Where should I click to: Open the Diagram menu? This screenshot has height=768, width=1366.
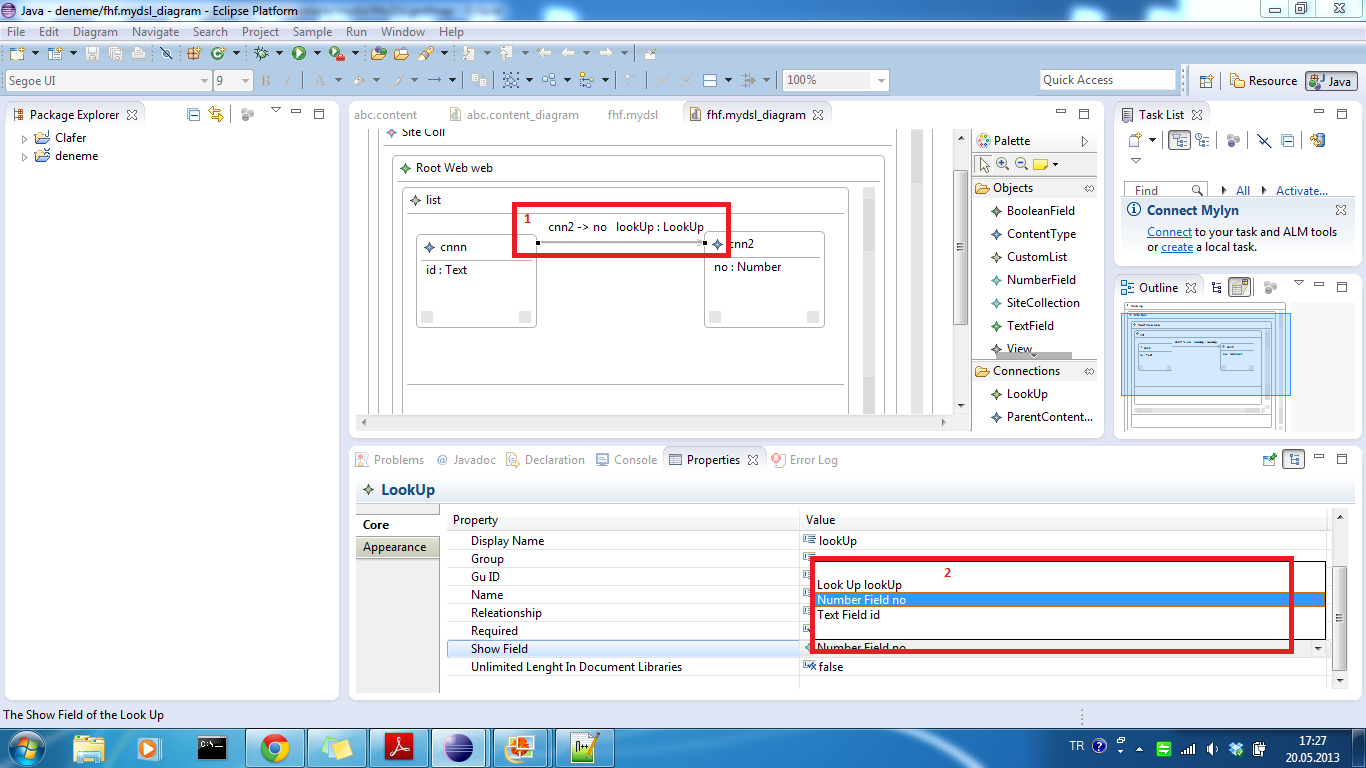(95, 32)
